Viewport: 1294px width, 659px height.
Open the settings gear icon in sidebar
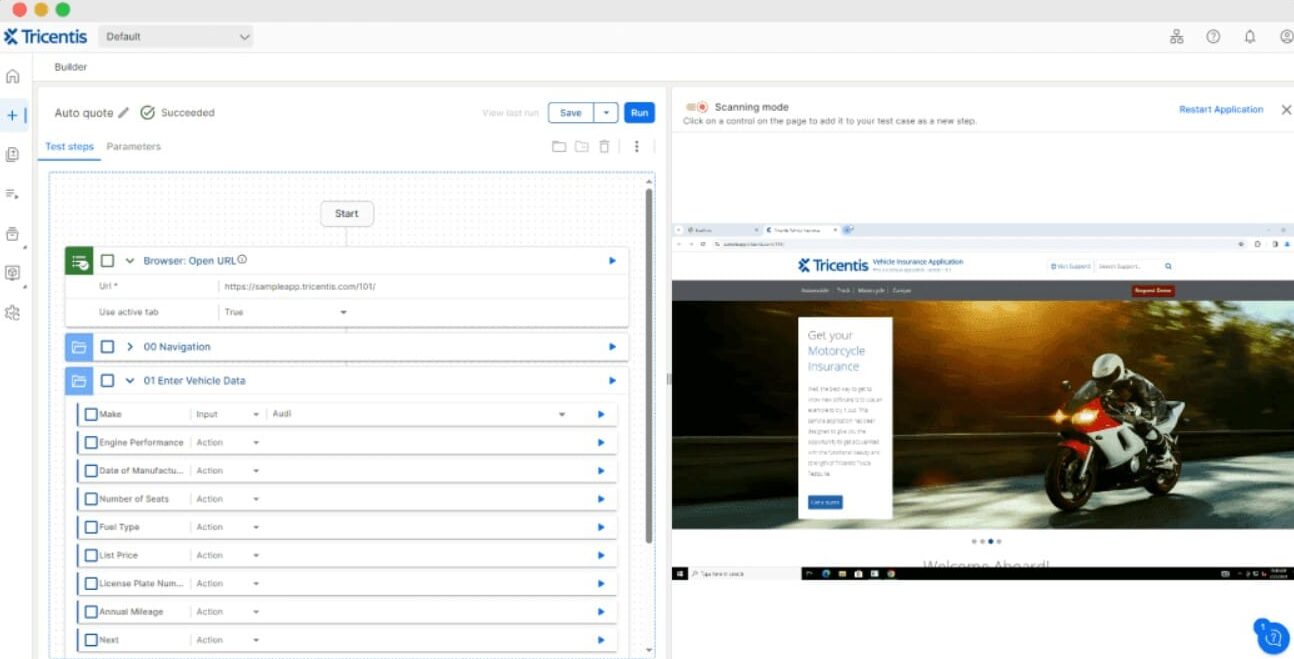[12, 313]
